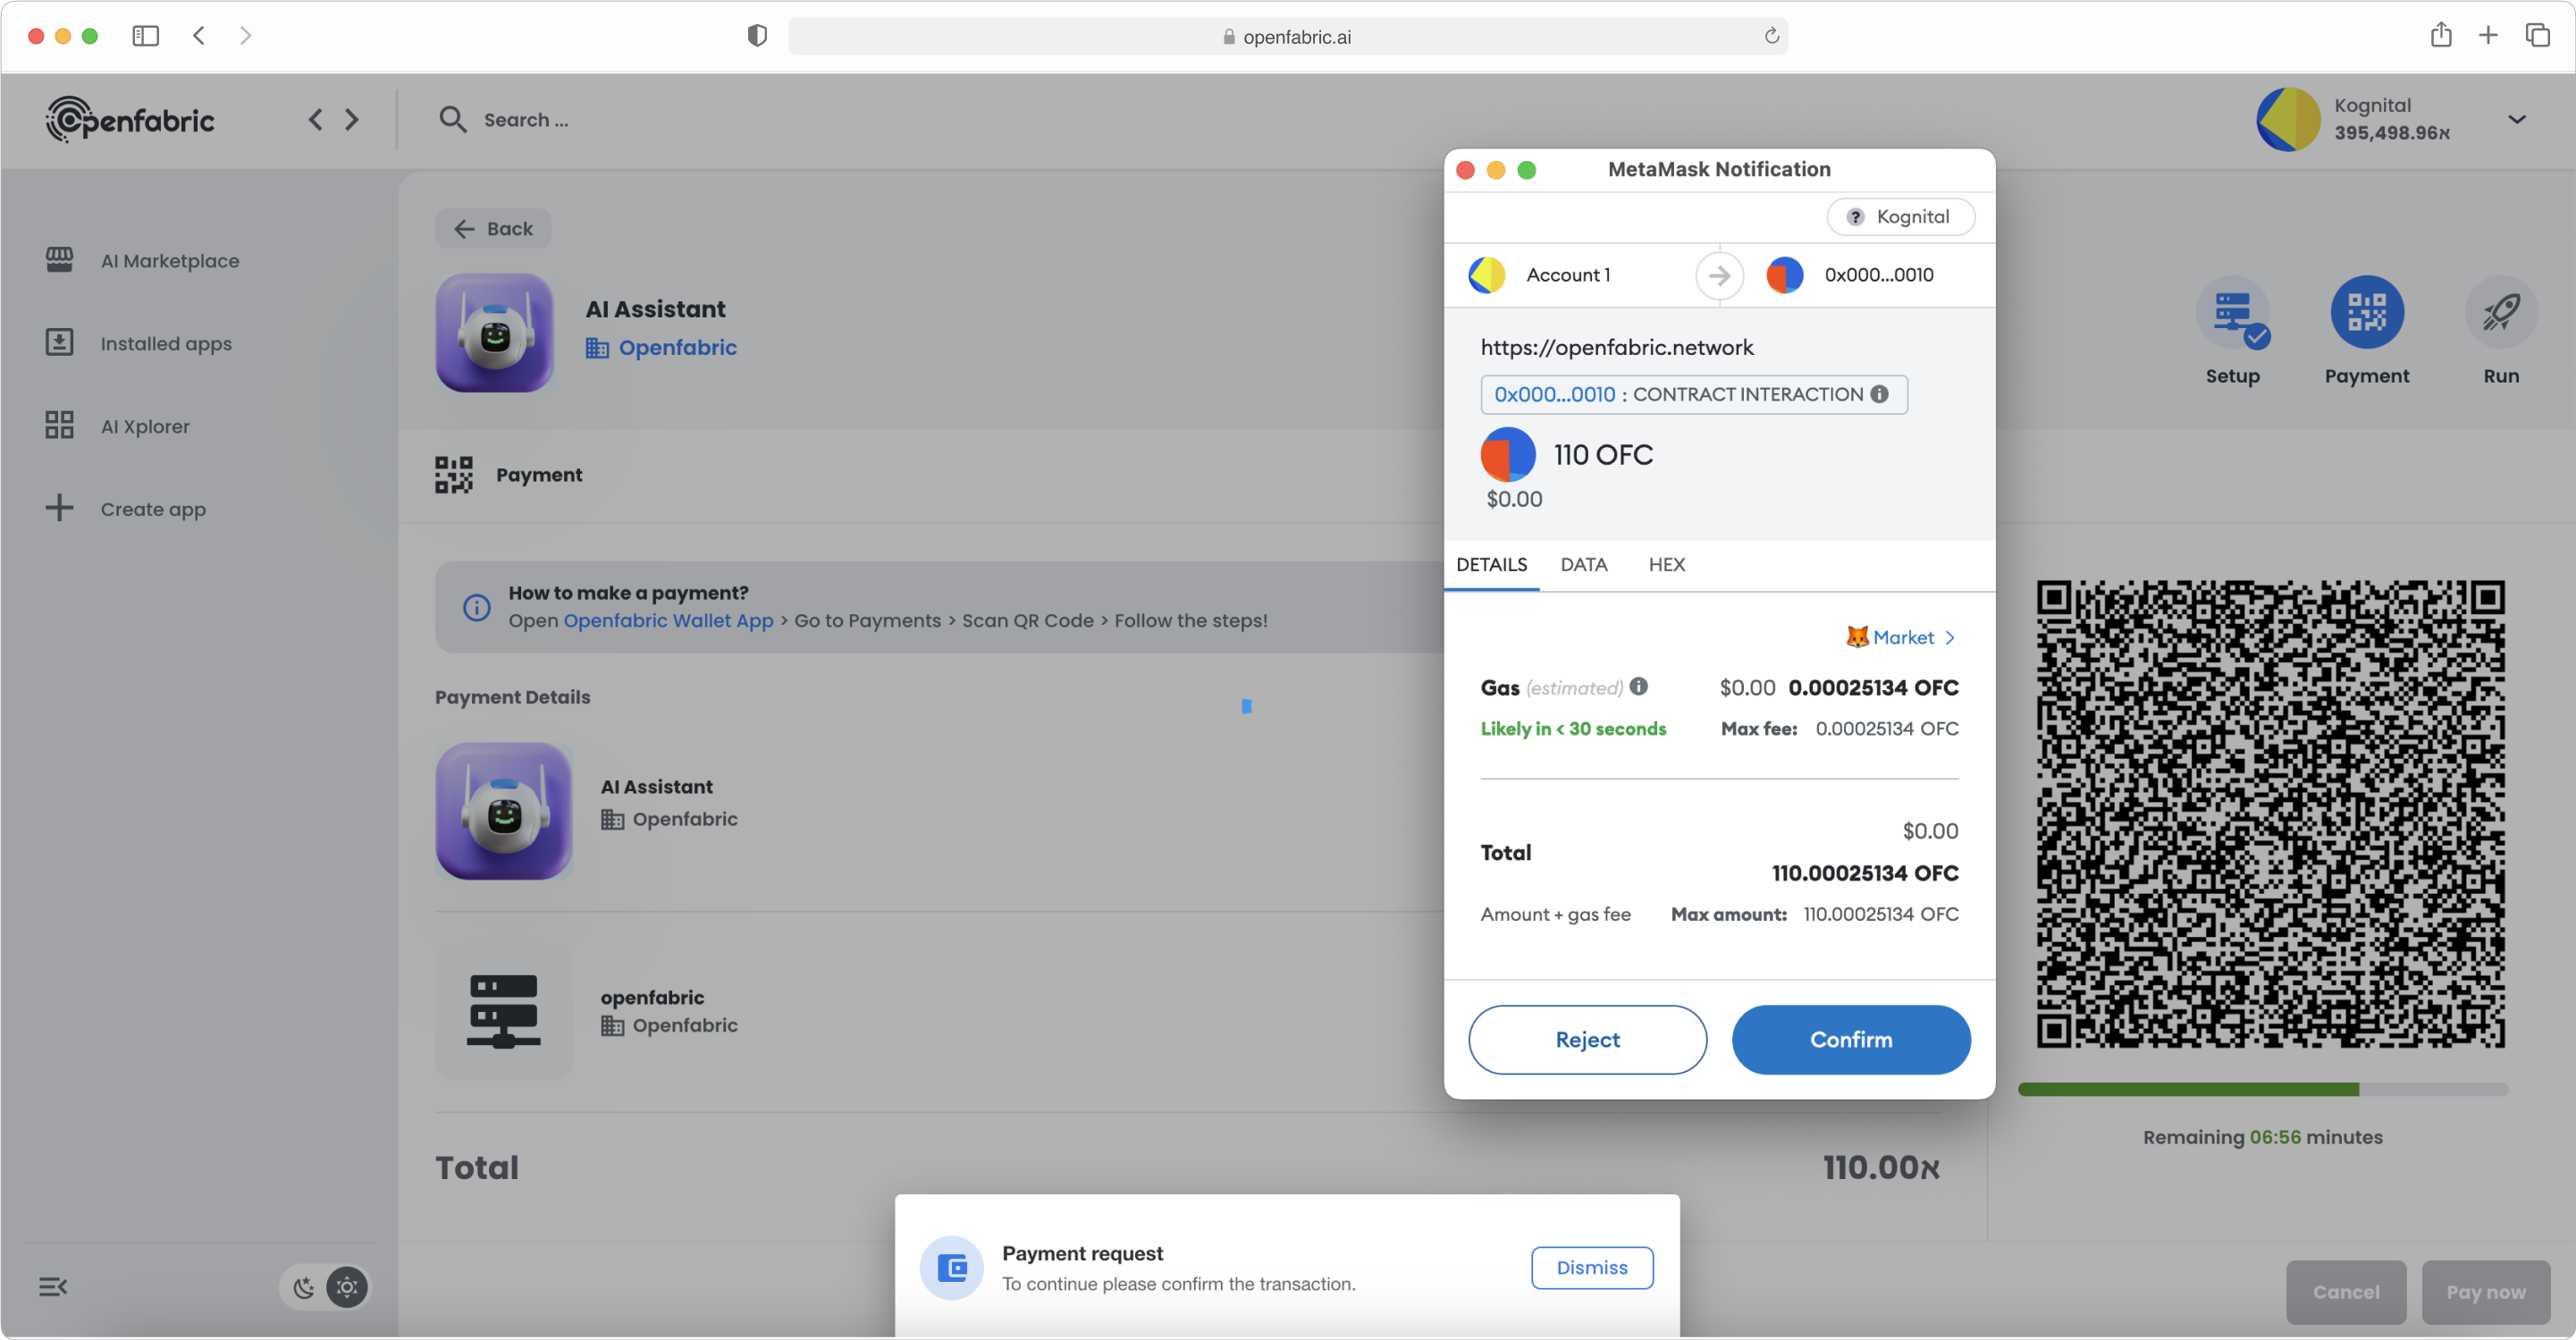
Task: Show Safari tab overview icon
Action: 2537,36
